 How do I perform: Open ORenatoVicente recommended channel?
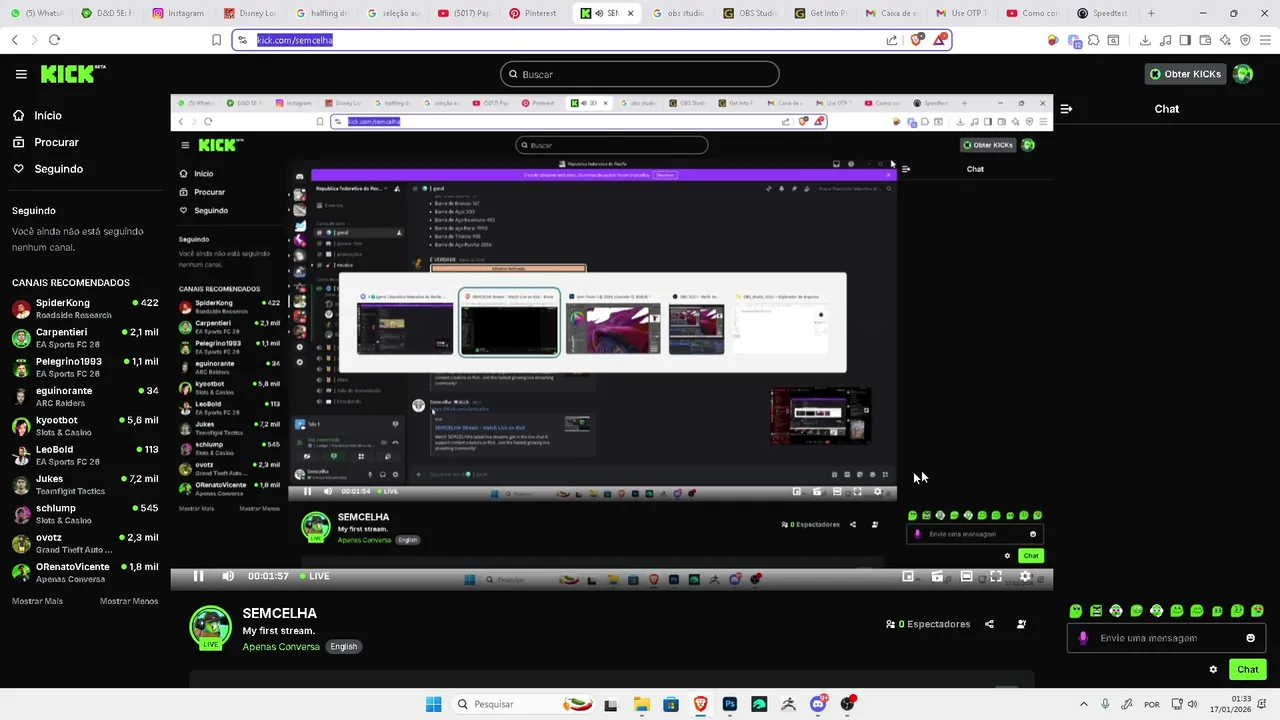tap(85, 572)
